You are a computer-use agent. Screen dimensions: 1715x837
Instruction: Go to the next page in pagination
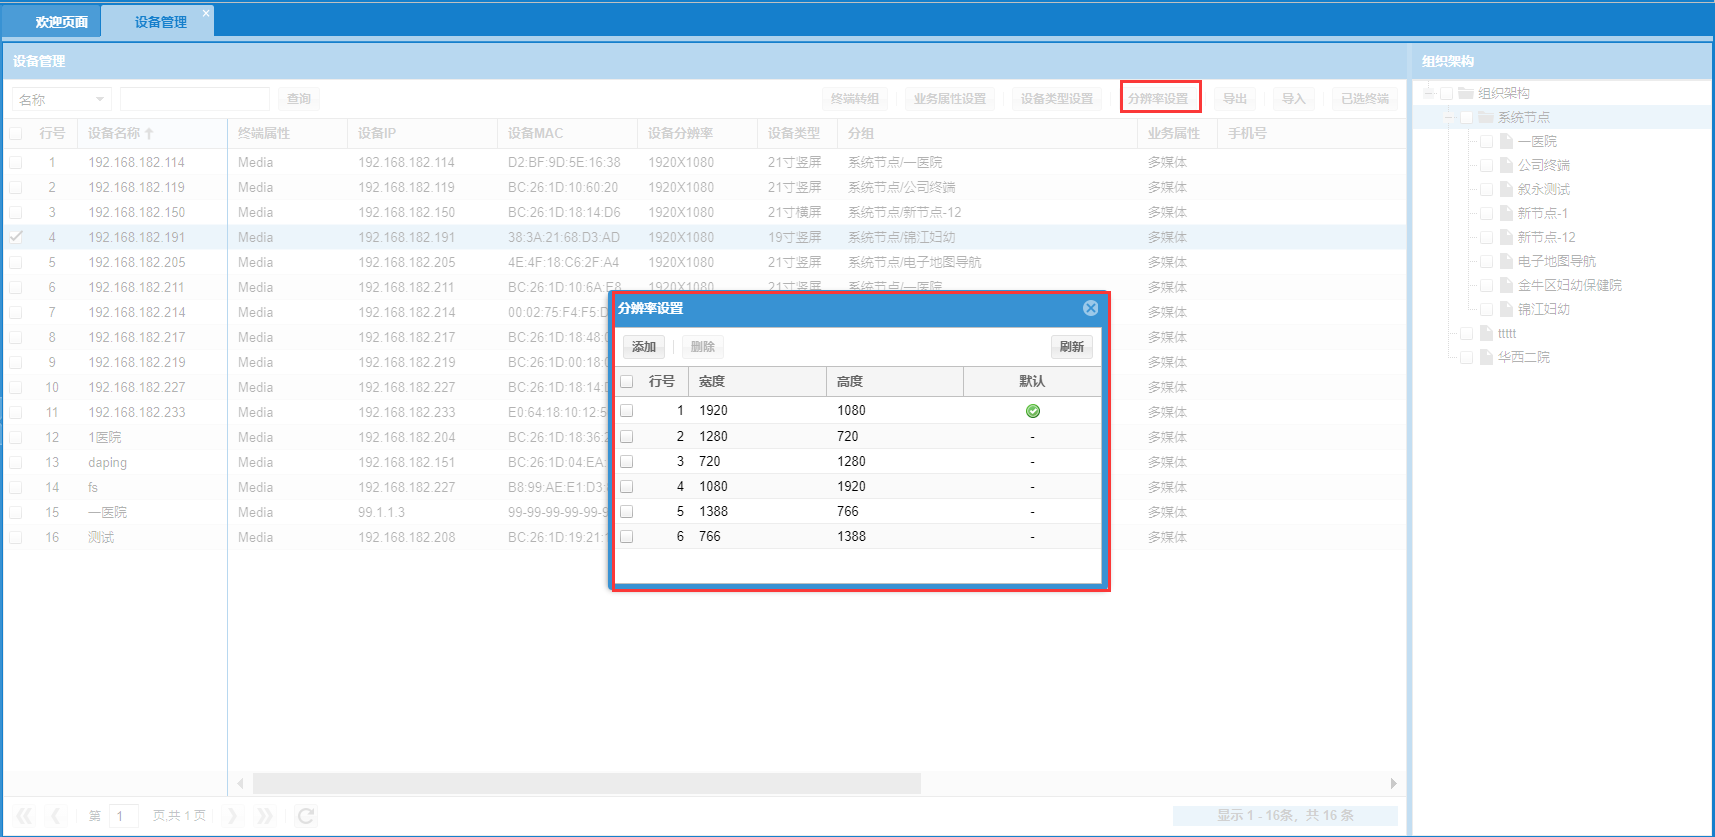click(x=232, y=816)
